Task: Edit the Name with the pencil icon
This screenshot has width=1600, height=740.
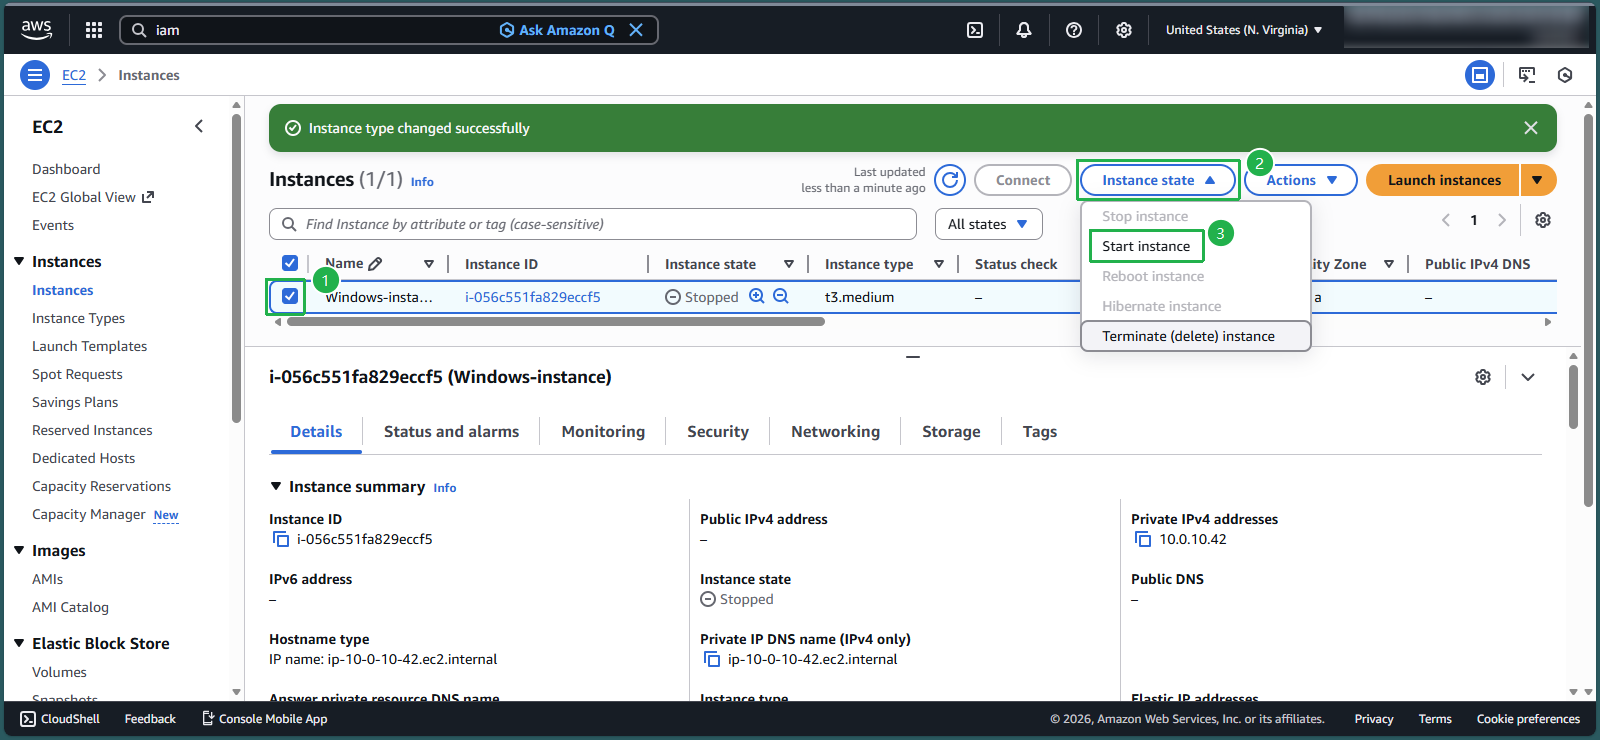Action: (x=375, y=264)
